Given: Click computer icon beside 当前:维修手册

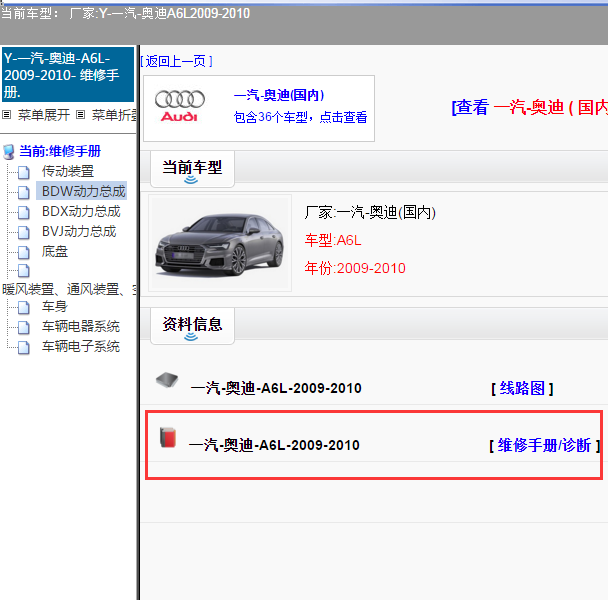Looking at the screenshot, I should [9, 152].
